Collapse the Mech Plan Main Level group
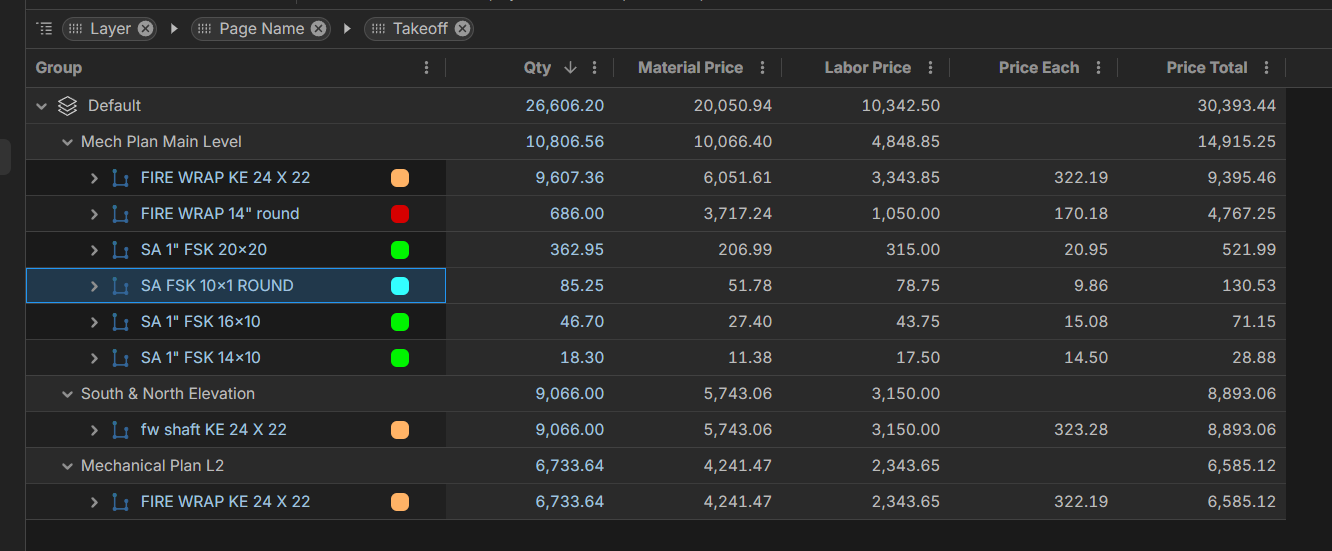 [68, 142]
